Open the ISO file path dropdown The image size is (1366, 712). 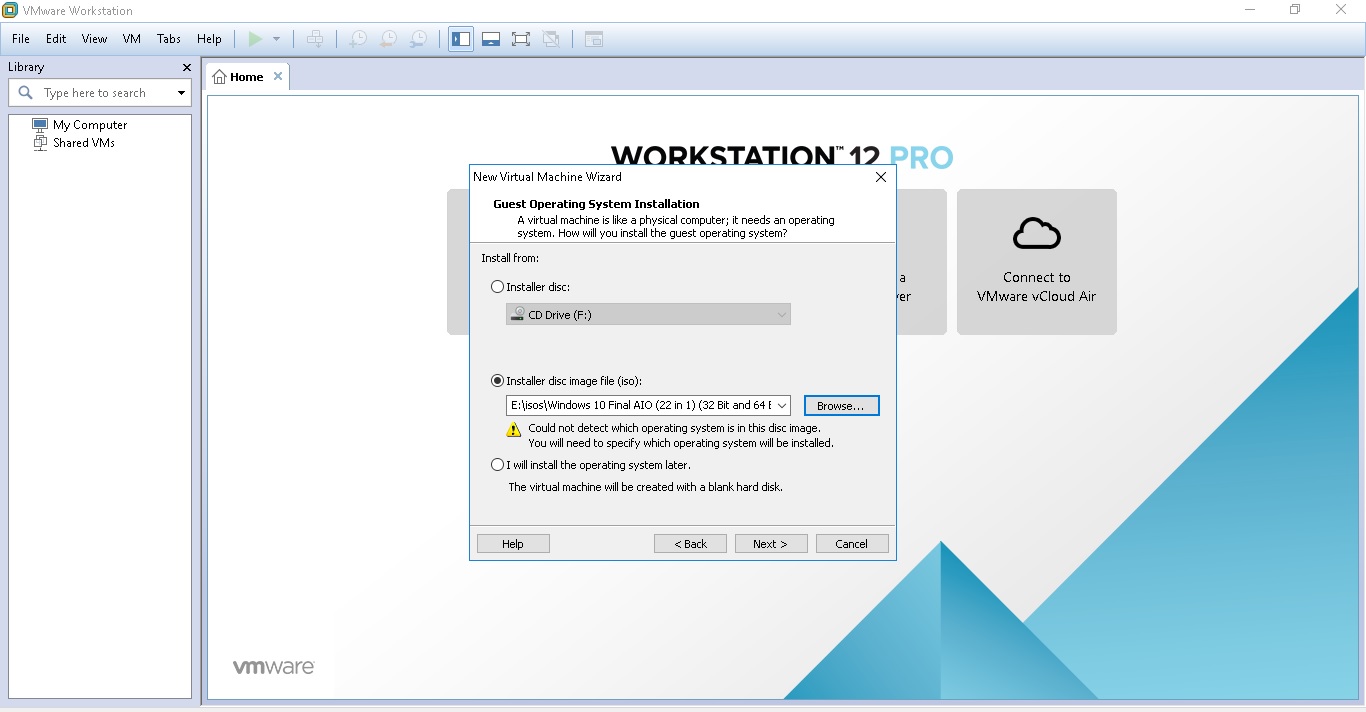click(x=781, y=405)
